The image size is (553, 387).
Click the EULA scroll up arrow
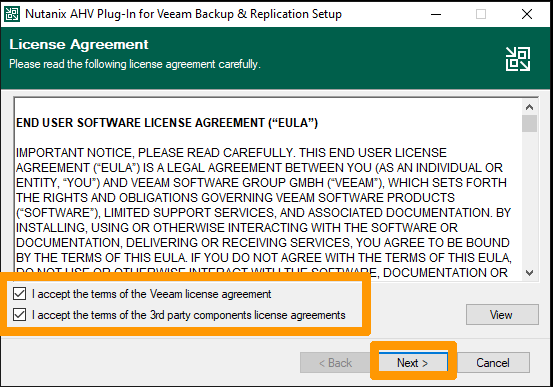529,107
